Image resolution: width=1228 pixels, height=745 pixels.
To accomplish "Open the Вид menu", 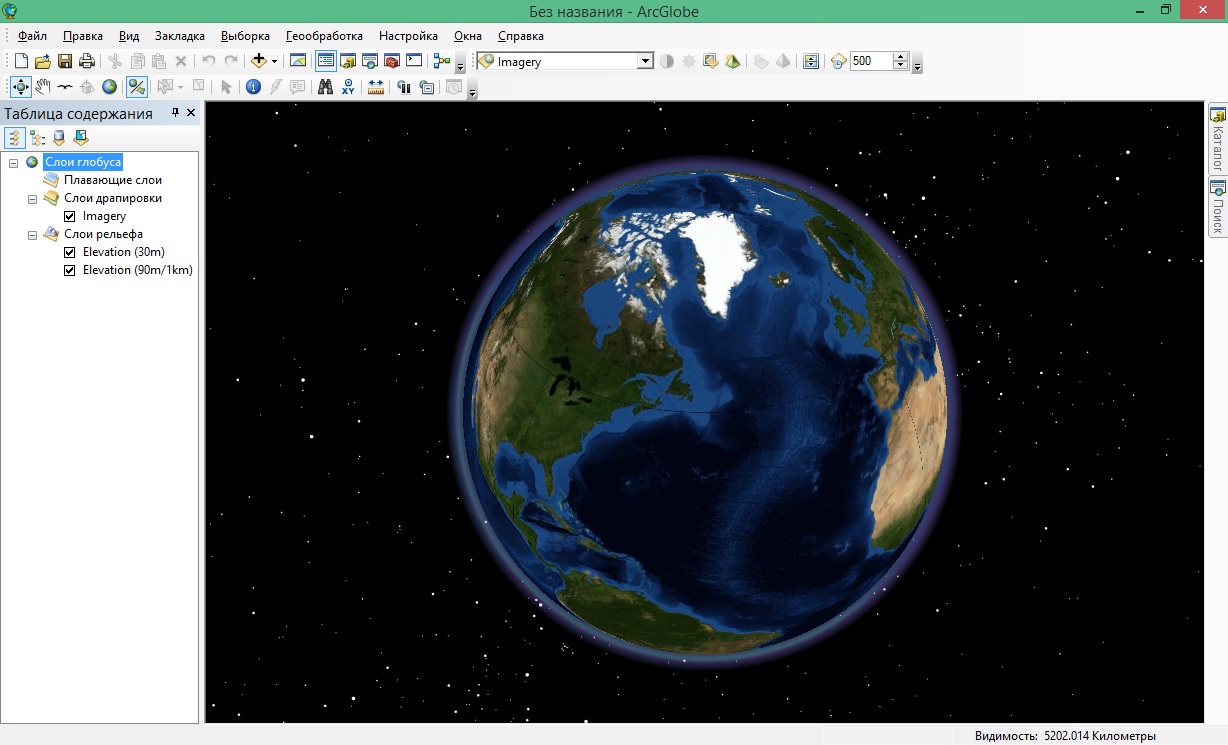I will (x=129, y=35).
